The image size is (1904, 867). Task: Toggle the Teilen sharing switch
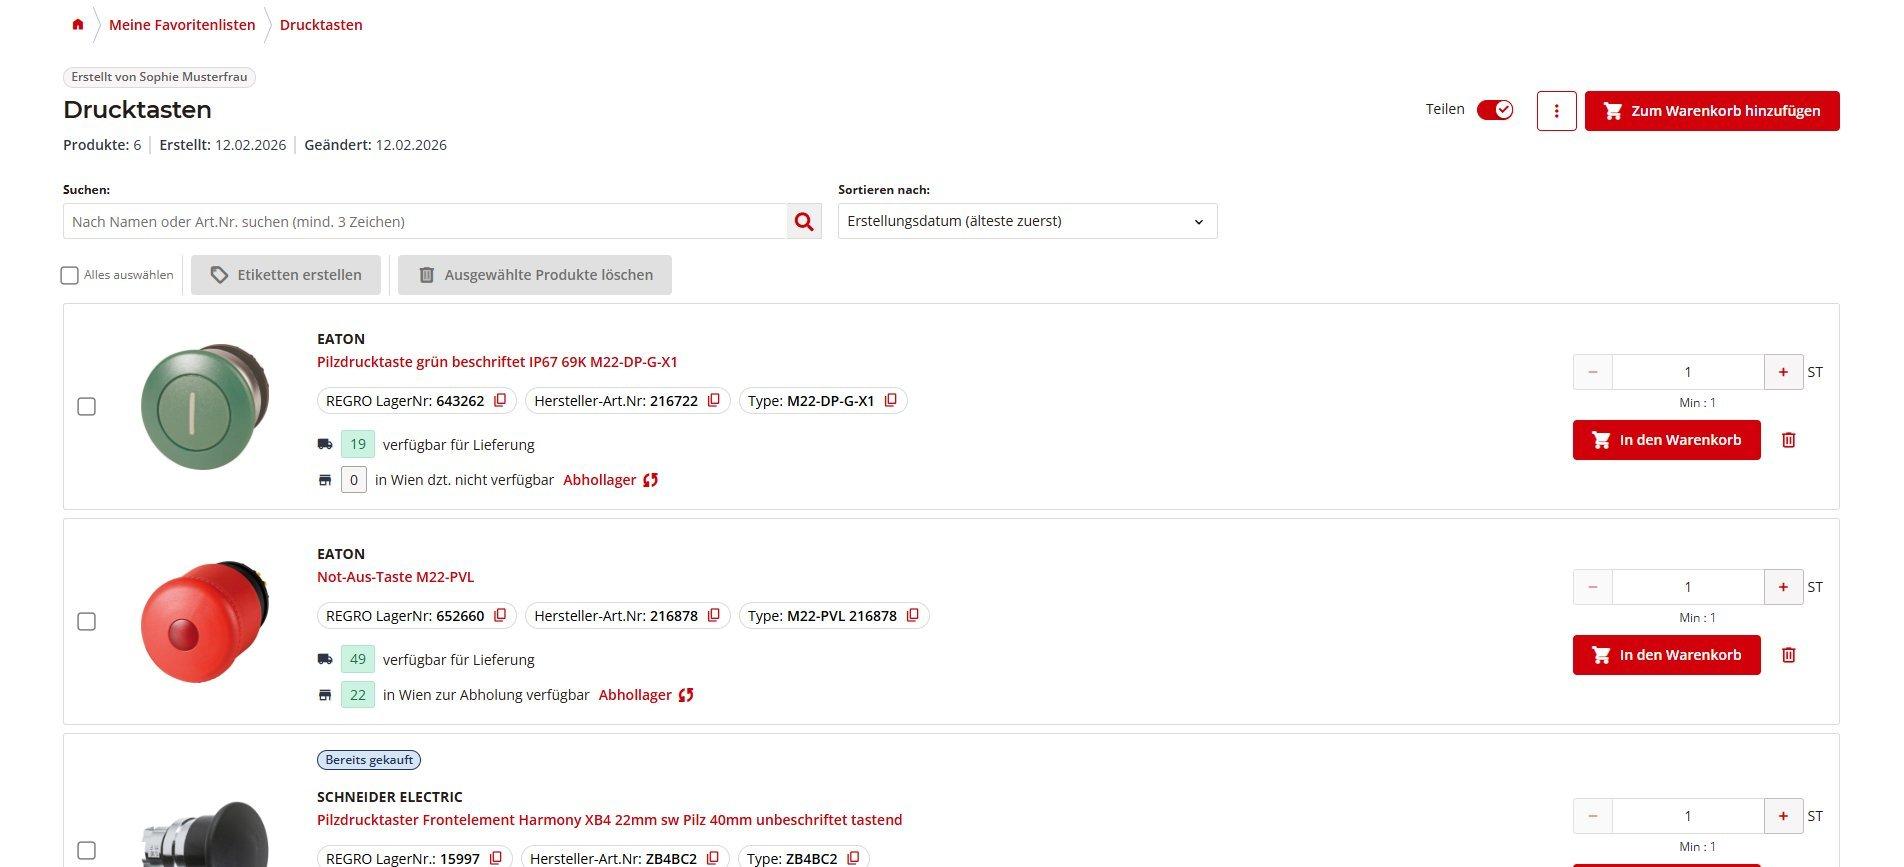pyautogui.click(x=1495, y=110)
